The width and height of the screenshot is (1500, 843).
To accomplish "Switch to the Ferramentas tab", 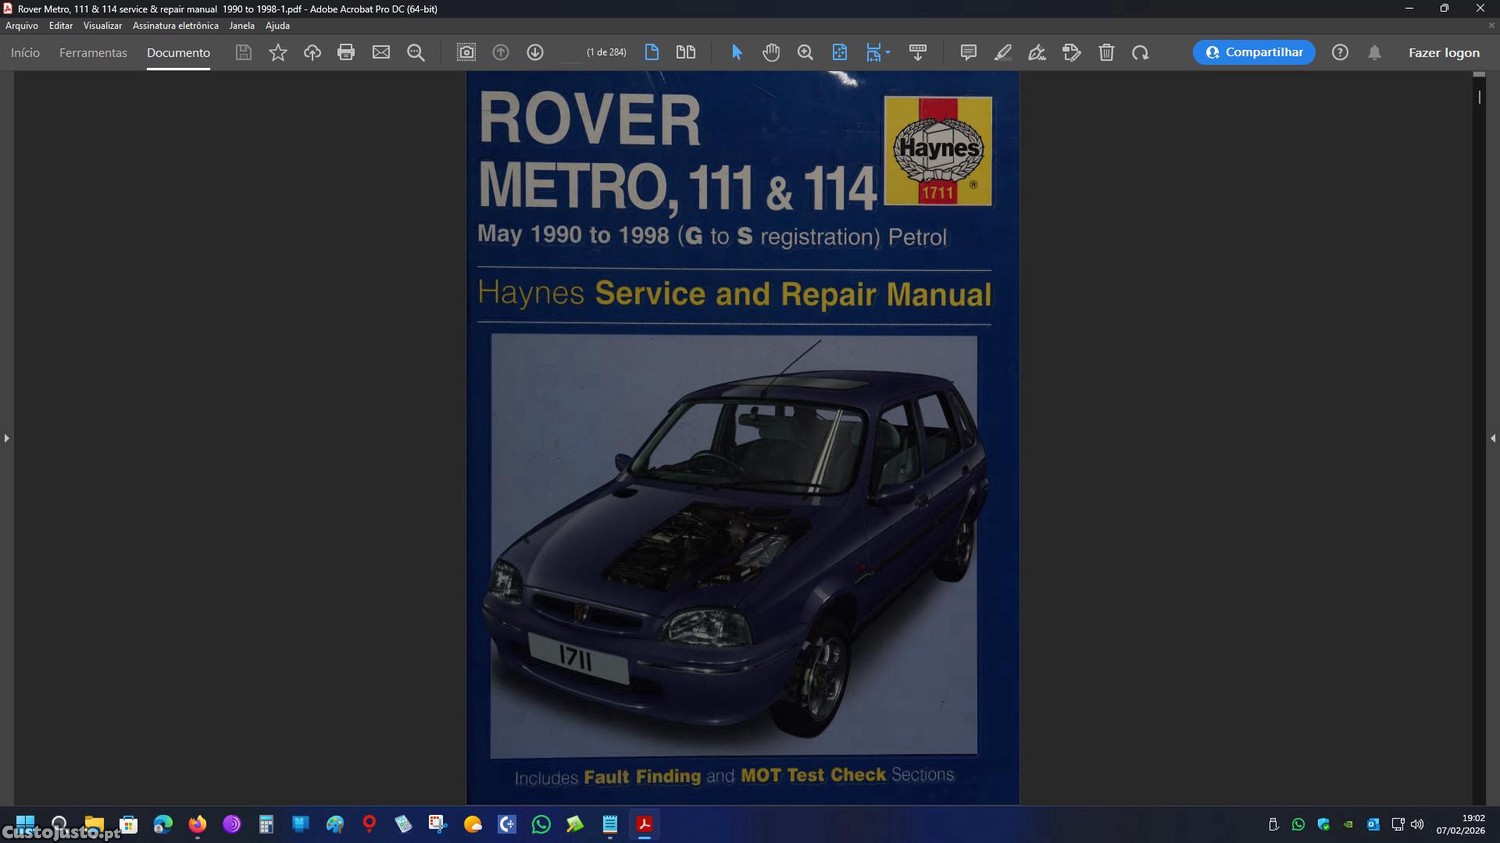I will click(93, 52).
